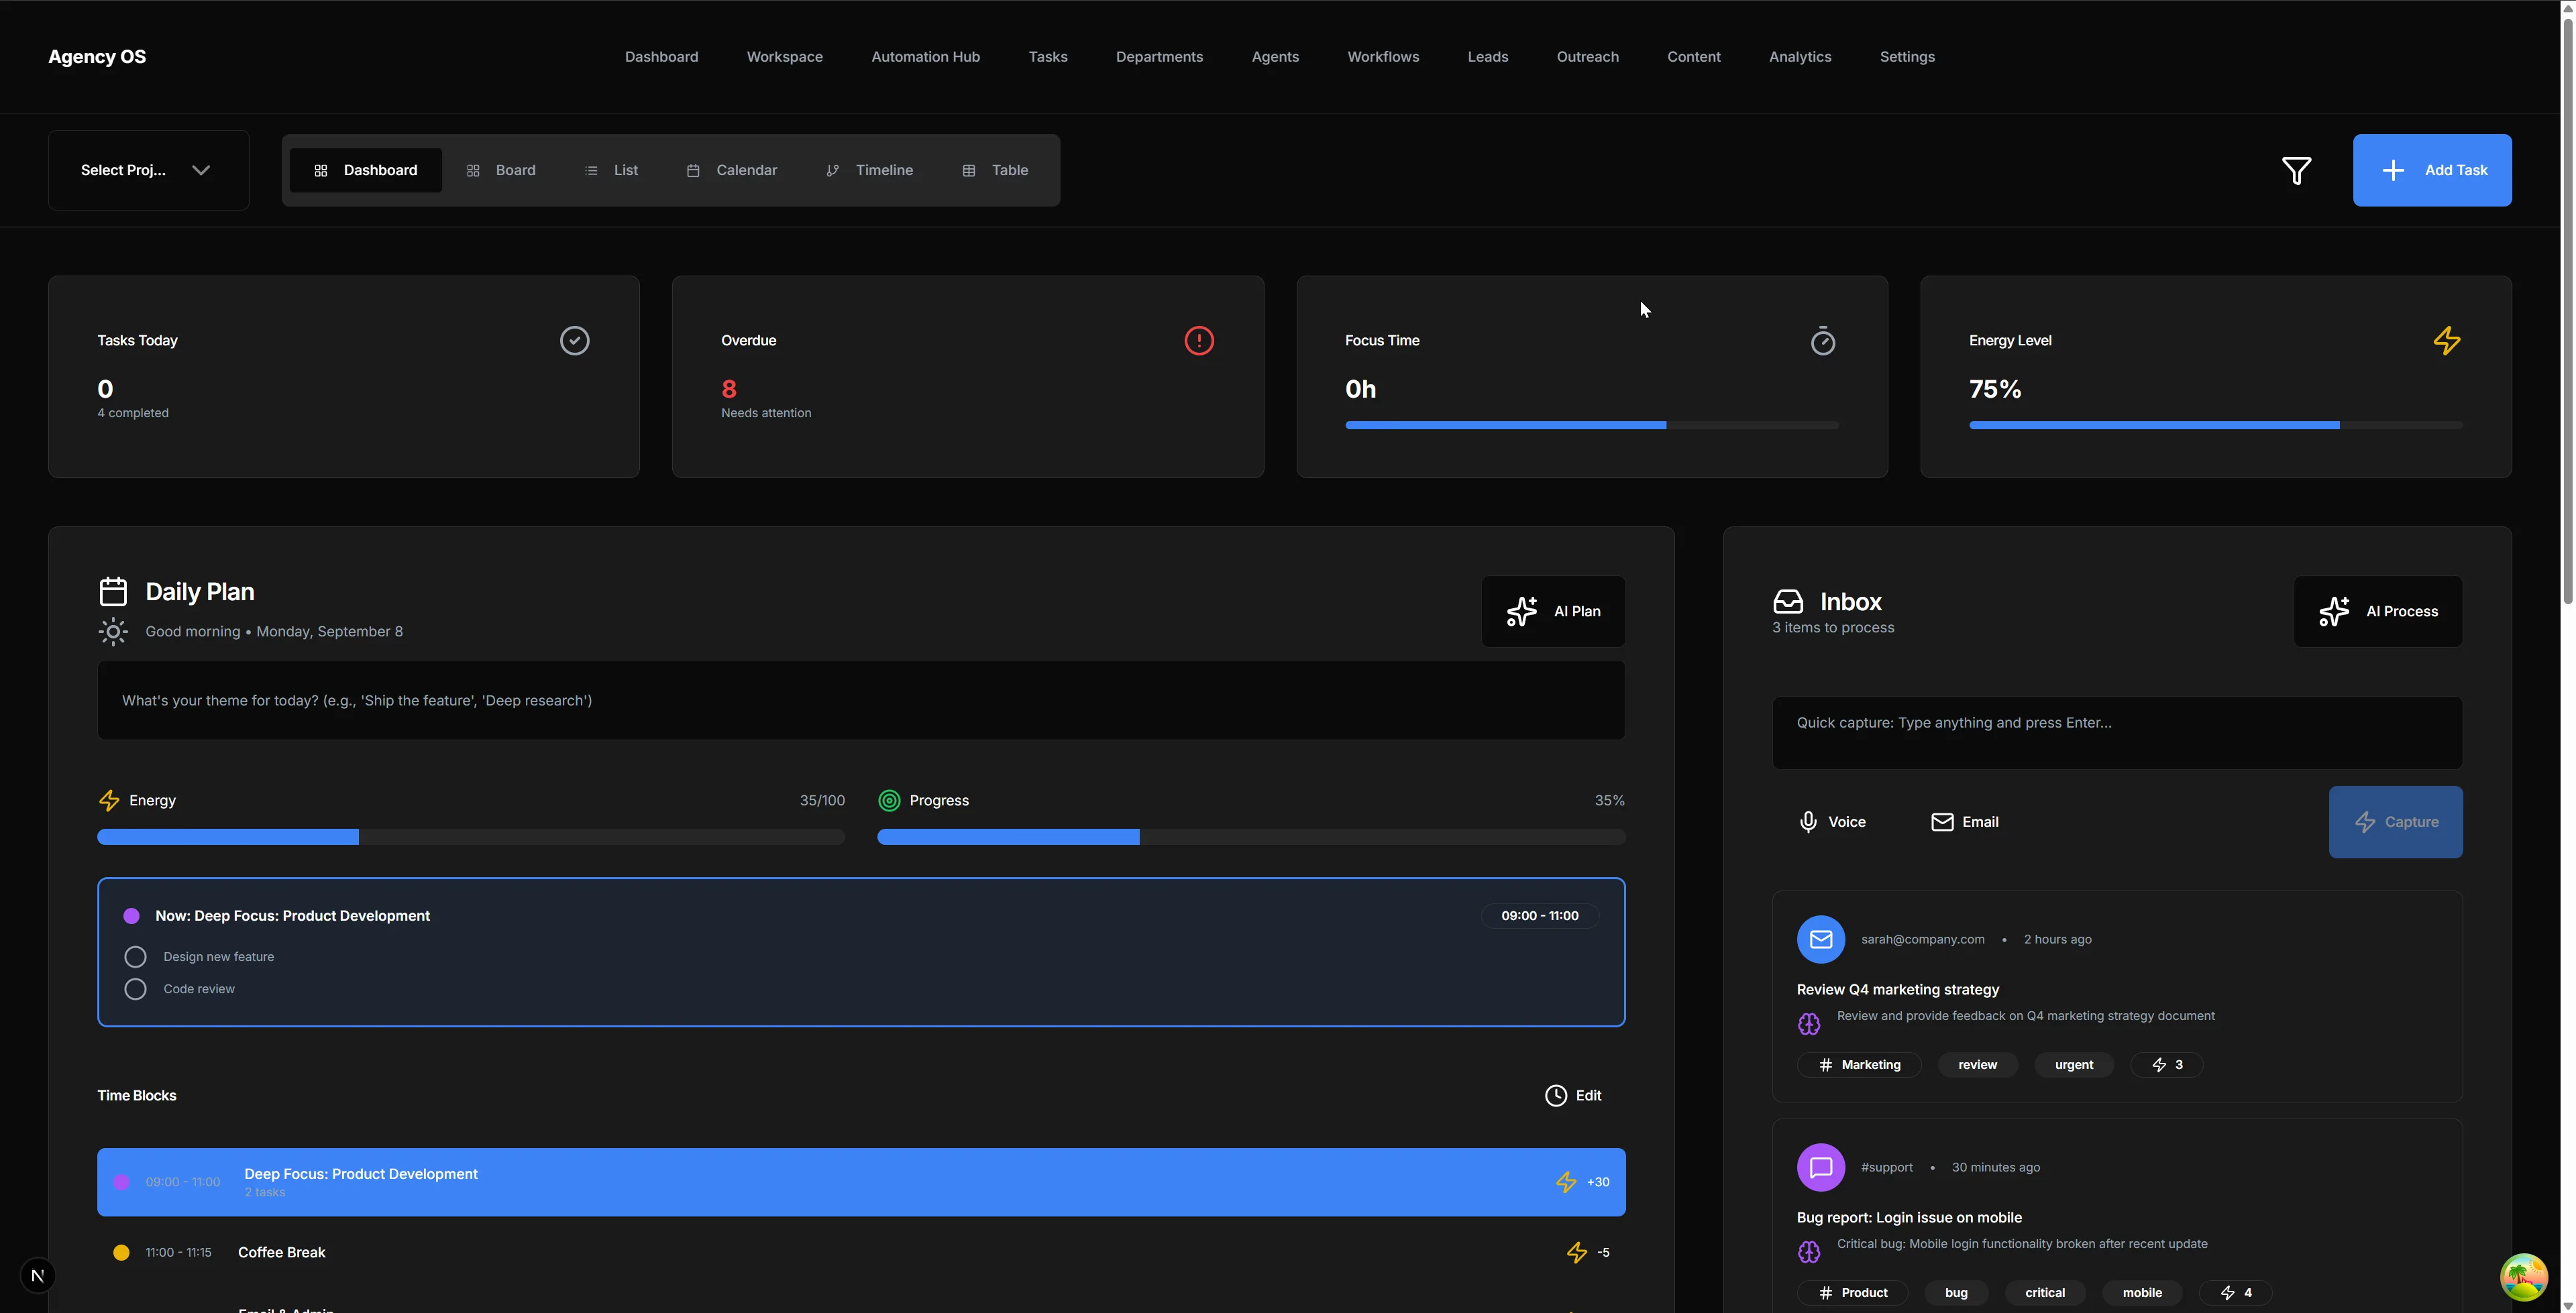Image resolution: width=2576 pixels, height=1313 pixels.
Task: Click the Tasks Today check circle icon
Action: [574, 340]
